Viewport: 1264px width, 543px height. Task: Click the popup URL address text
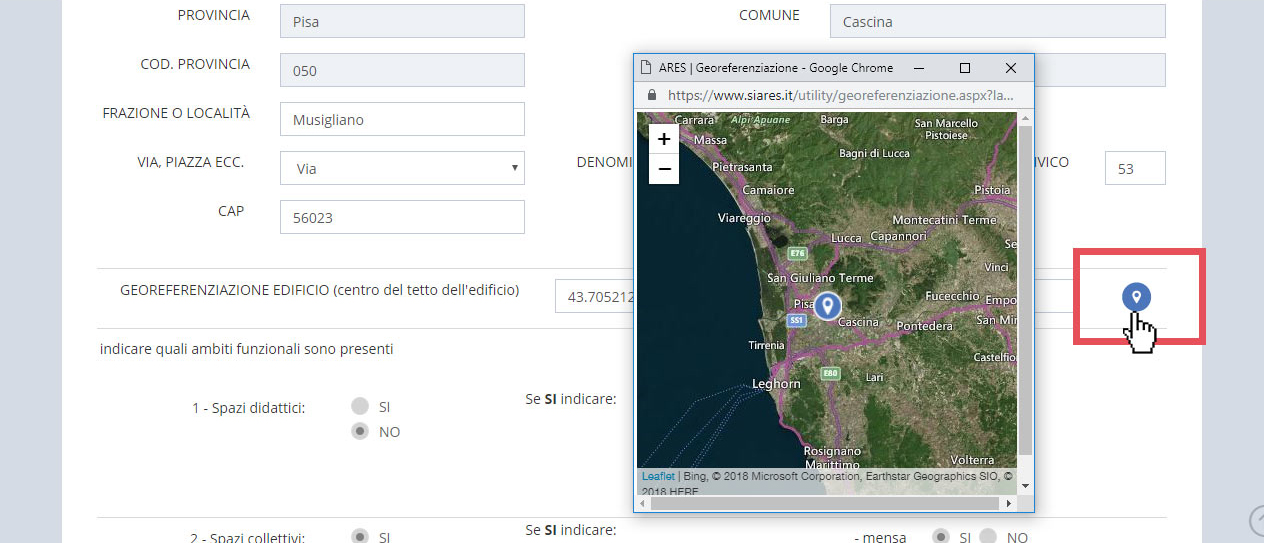tap(840, 95)
